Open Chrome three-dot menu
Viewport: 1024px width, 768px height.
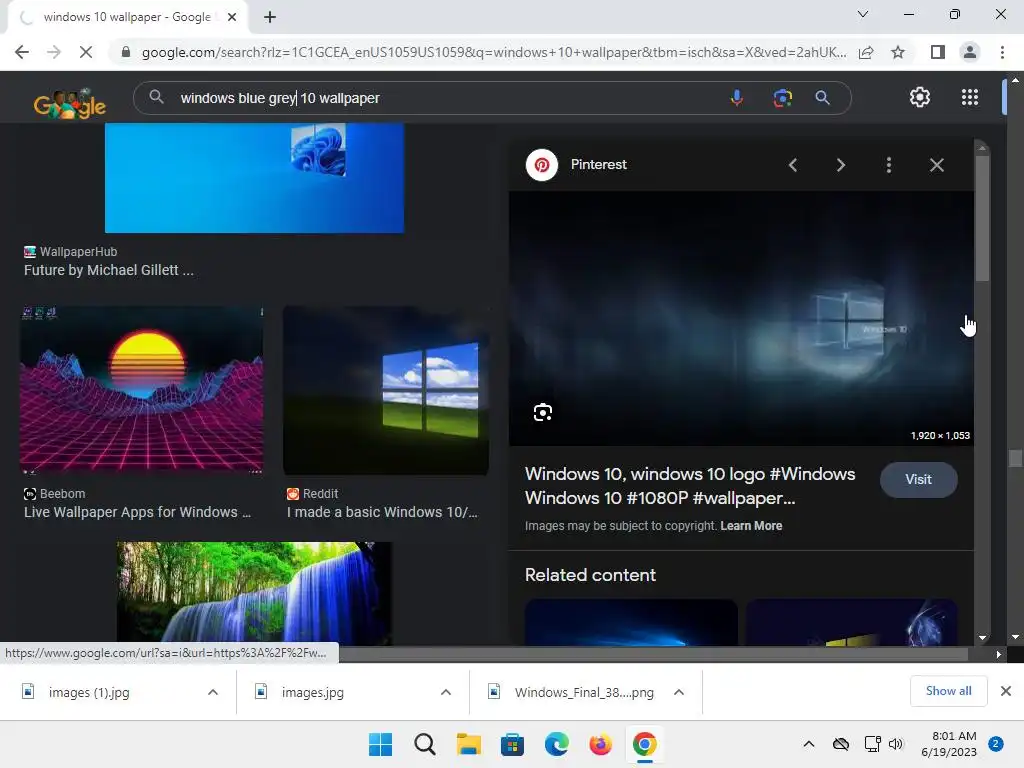click(1002, 52)
